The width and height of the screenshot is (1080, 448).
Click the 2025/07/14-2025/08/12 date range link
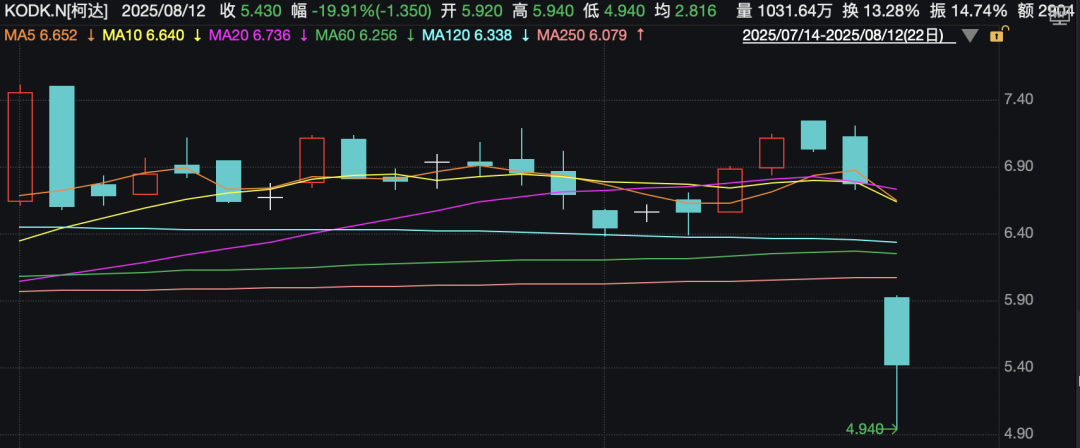pyautogui.click(x=843, y=36)
